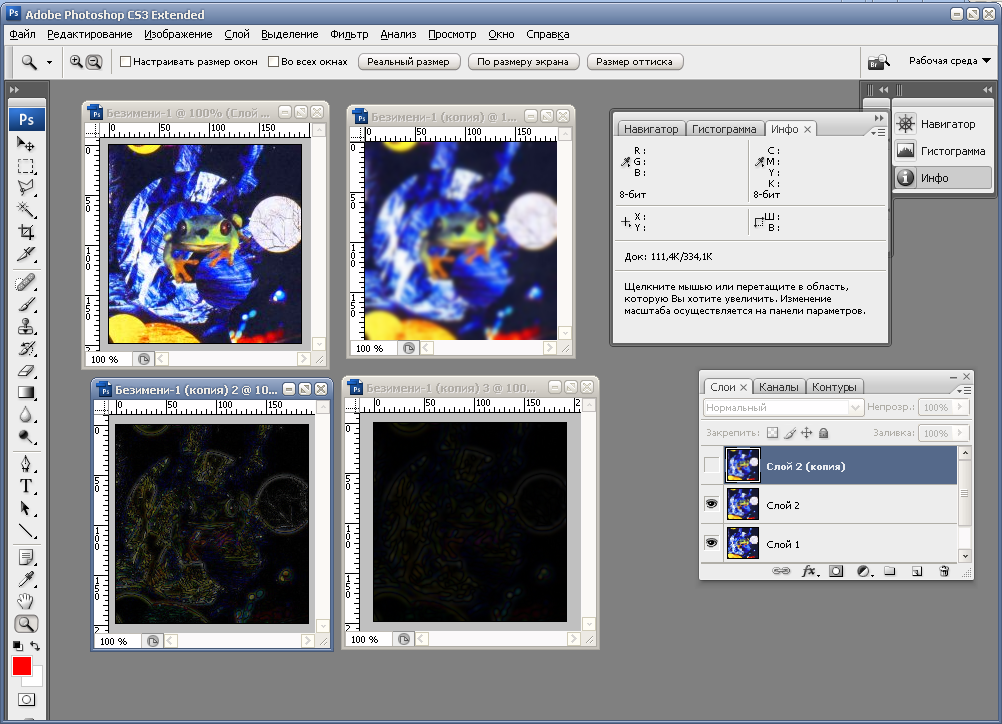Select the Slice tool
The width and height of the screenshot is (1002, 724).
click(26, 254)
